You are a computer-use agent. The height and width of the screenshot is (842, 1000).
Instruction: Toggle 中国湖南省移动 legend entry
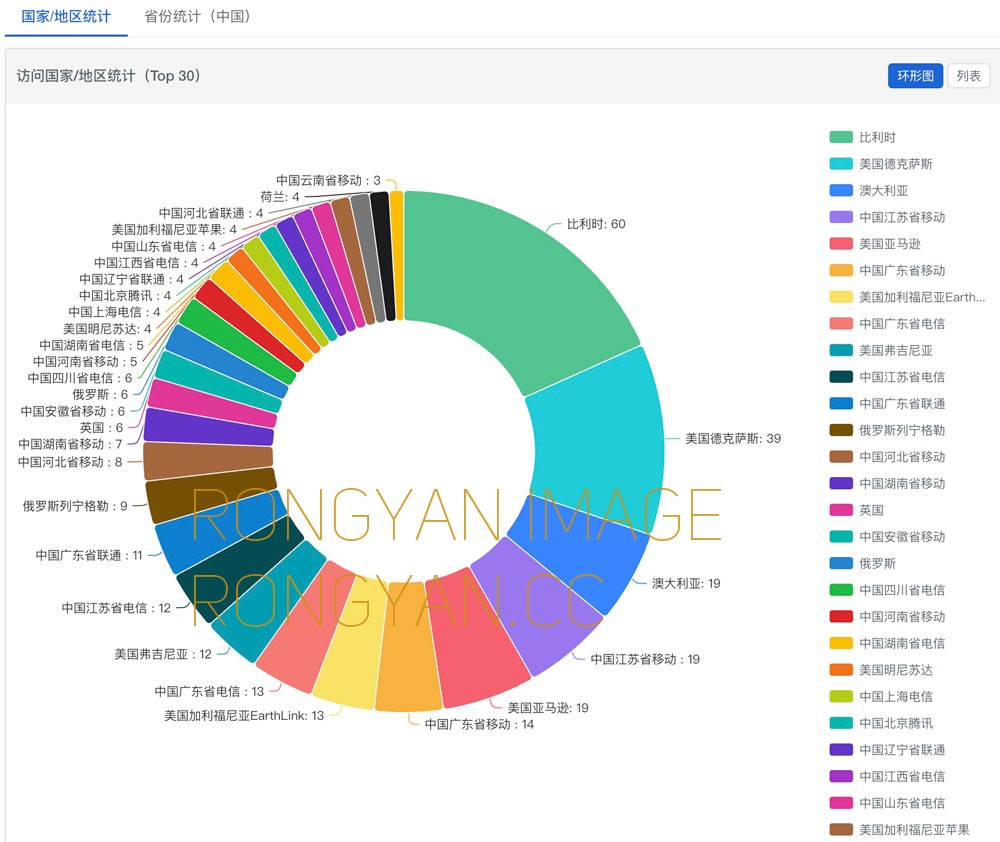point(887,484)
